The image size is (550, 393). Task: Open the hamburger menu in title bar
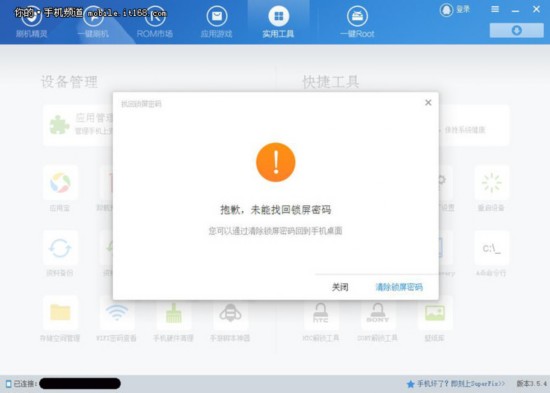click(x=495, y=9)
